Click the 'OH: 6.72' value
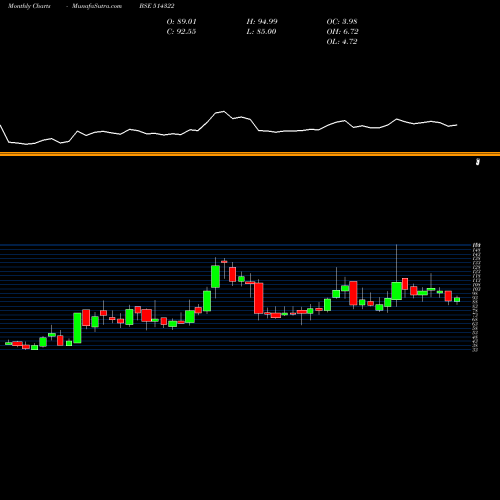Screen dimensions: 500x500 [x=342, y=32]
